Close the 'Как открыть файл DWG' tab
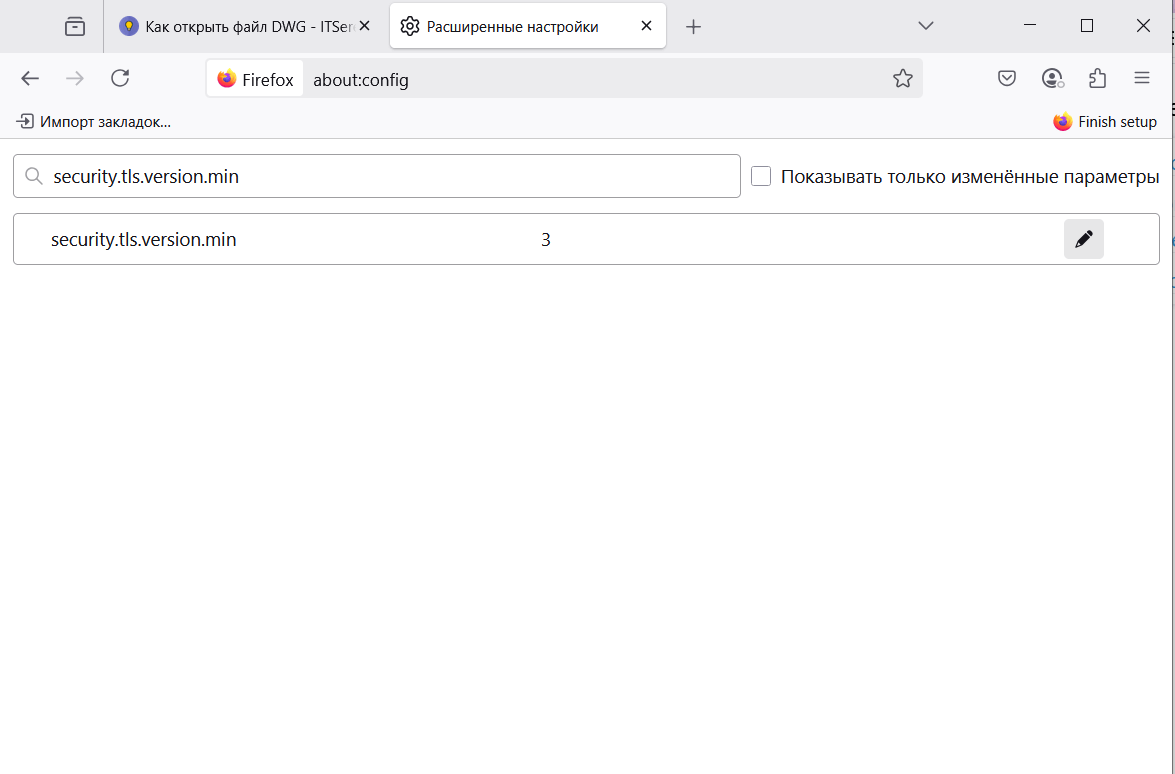The height and width of the screenshot is (774, 1175). click(364, 26)
